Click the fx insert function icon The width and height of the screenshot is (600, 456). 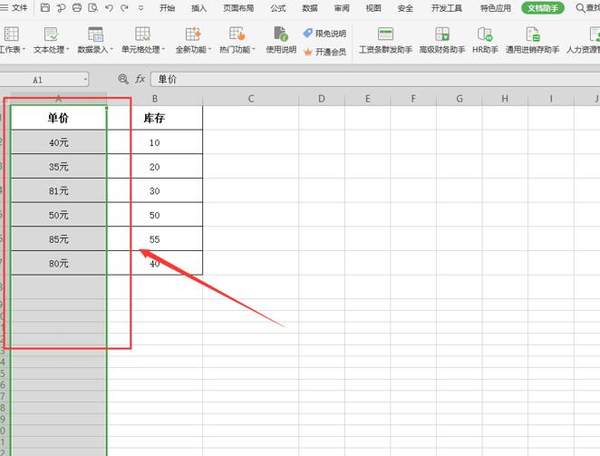point(140,79)
